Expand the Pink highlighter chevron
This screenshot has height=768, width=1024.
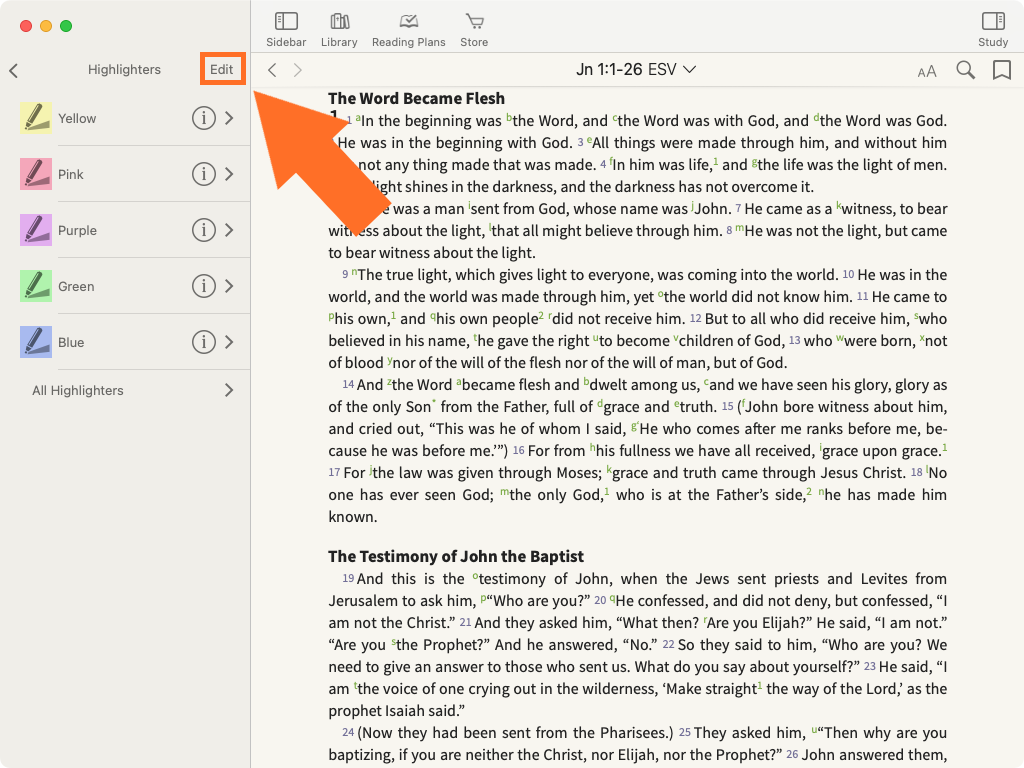[x=229, y=174]
